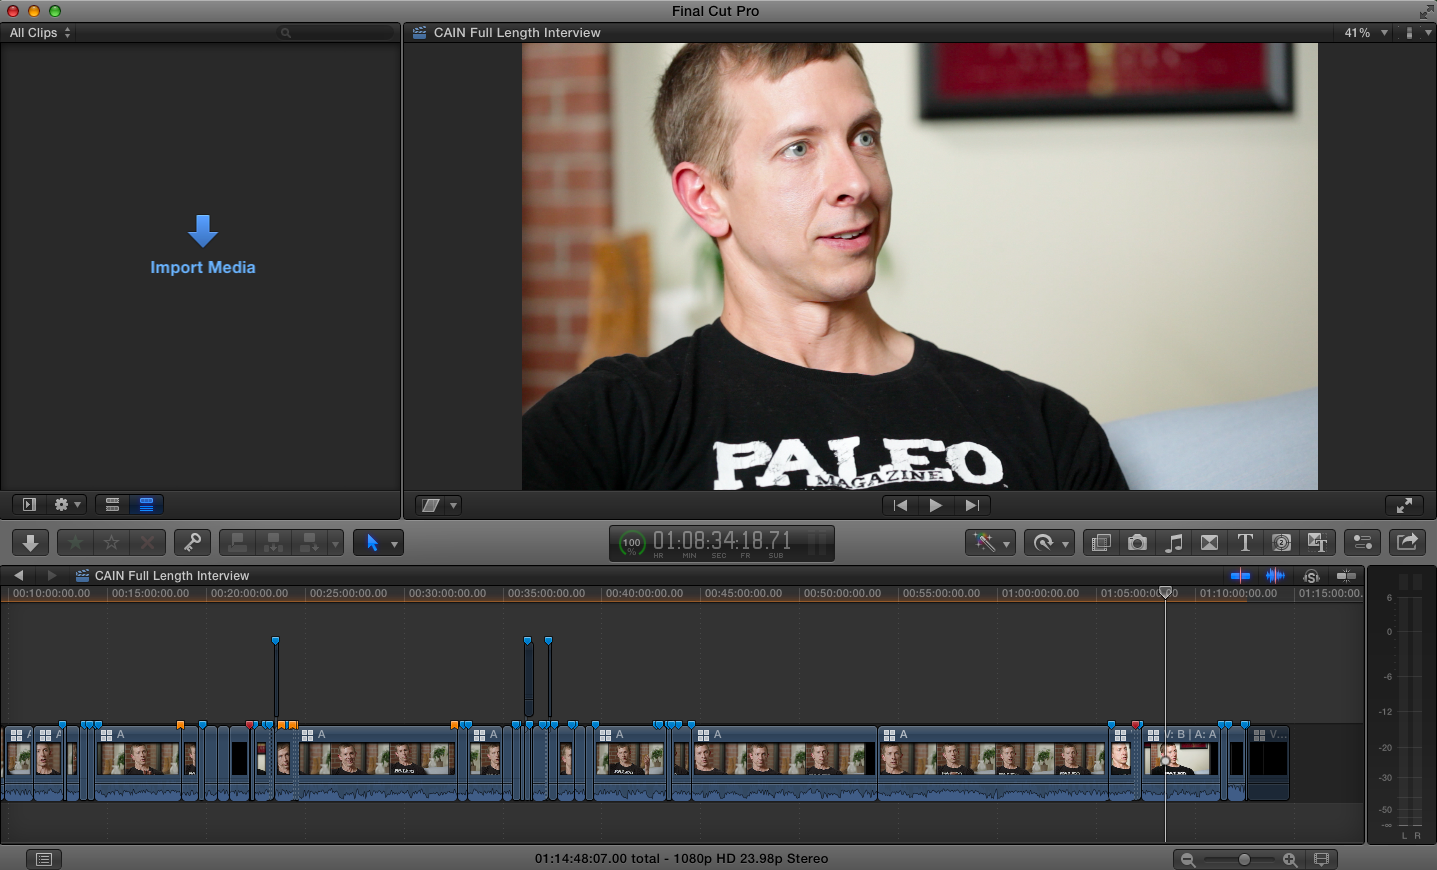Screen dimensions: 1437x870
Task: Open the All Clips filter dropdown
Action: [x=40, y=33]
